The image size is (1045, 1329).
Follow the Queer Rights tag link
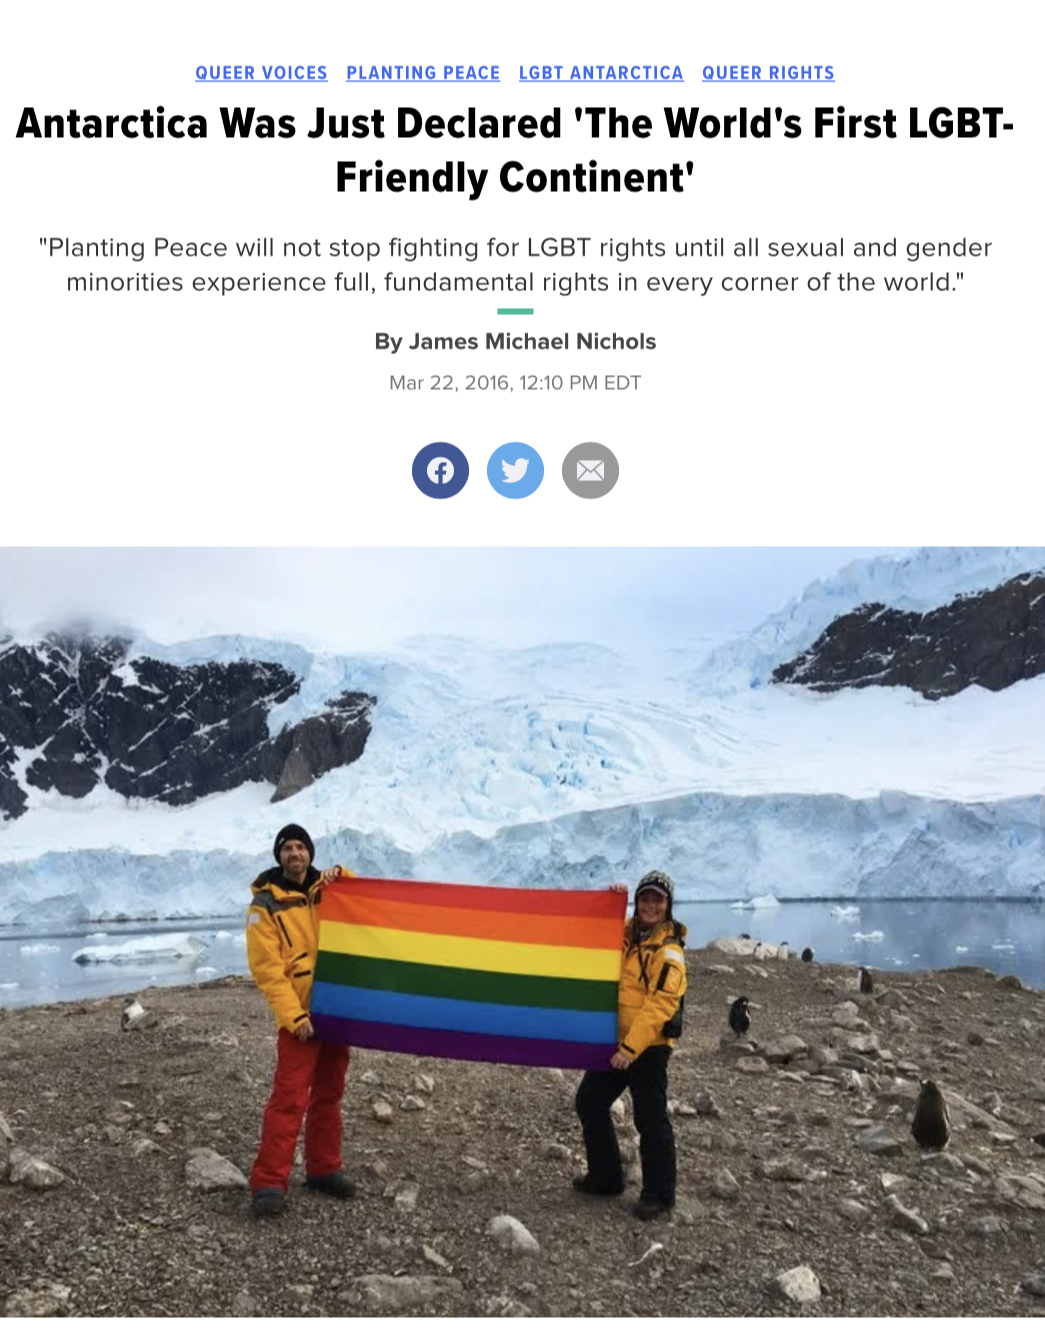[768, 73]
